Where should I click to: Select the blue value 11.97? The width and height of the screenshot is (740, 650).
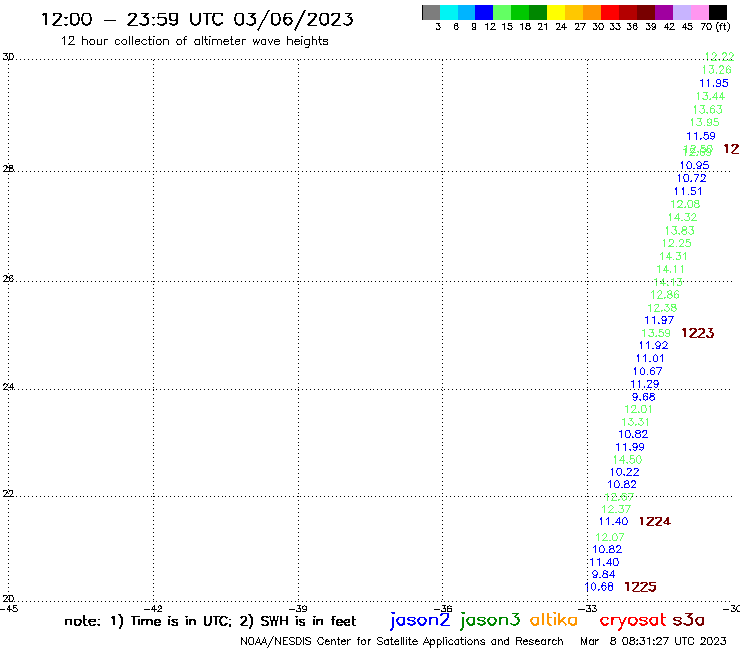click(659, 320)
